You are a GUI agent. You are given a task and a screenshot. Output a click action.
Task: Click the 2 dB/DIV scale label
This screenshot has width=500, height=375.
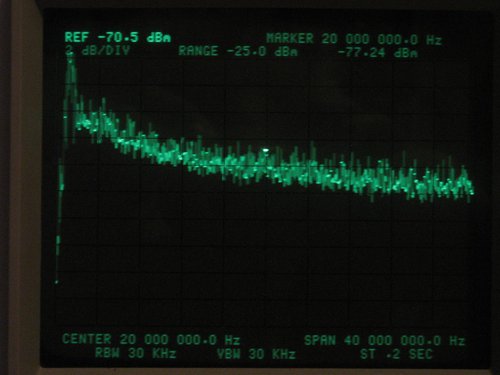tap(97, 51)
